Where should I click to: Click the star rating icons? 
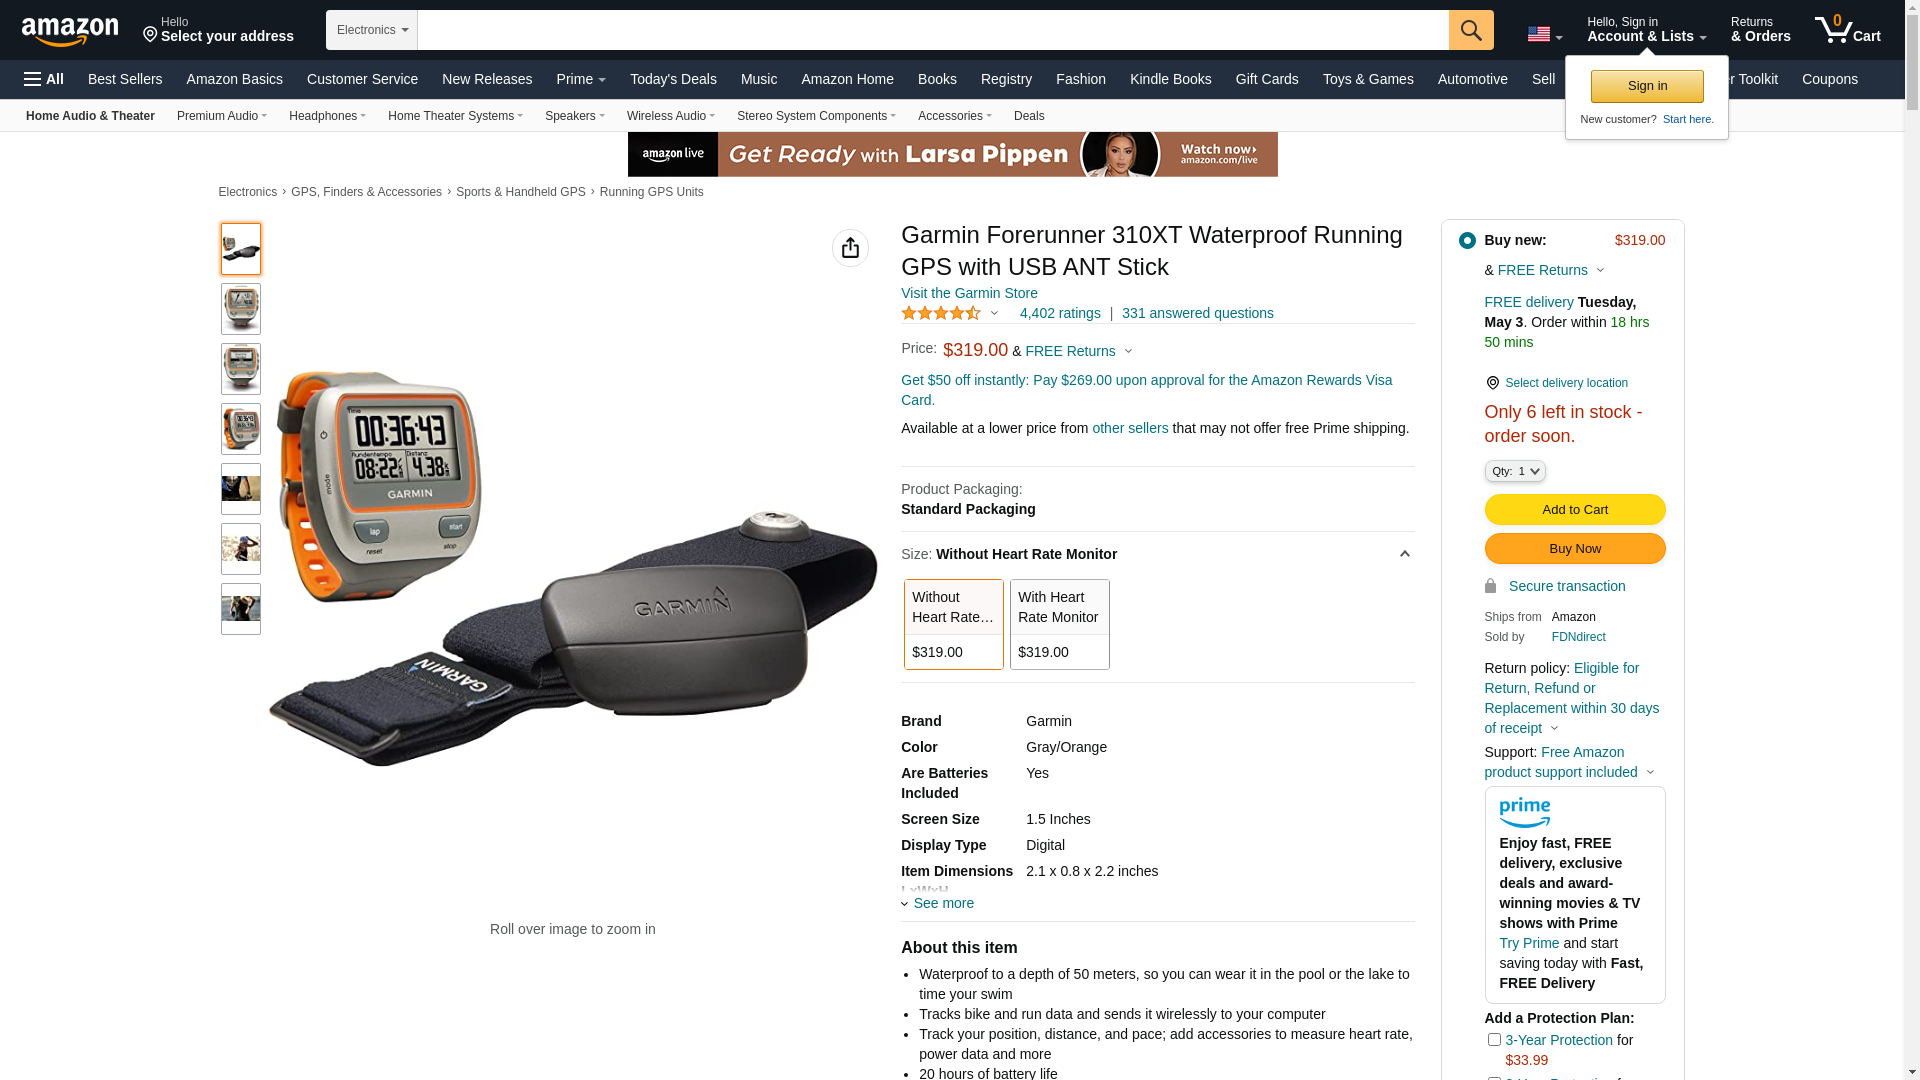click(x=941, y=313)
